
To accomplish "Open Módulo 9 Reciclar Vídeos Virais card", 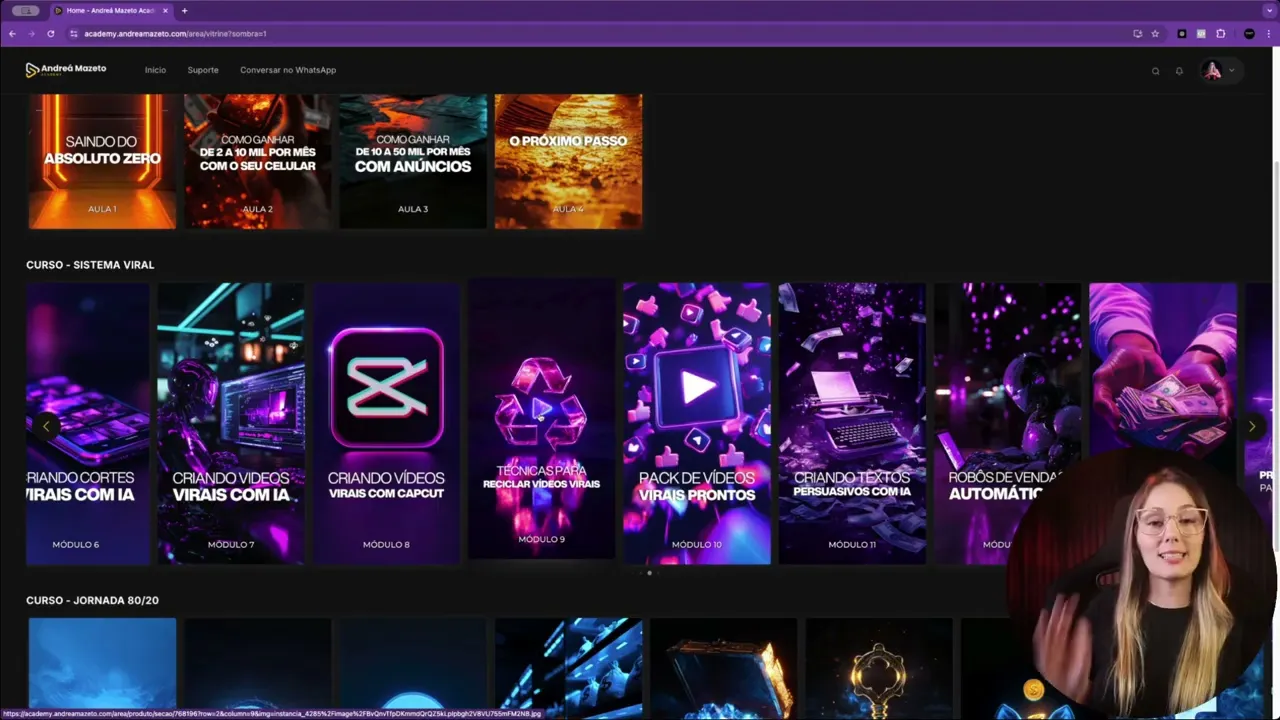I will [541, 420].
